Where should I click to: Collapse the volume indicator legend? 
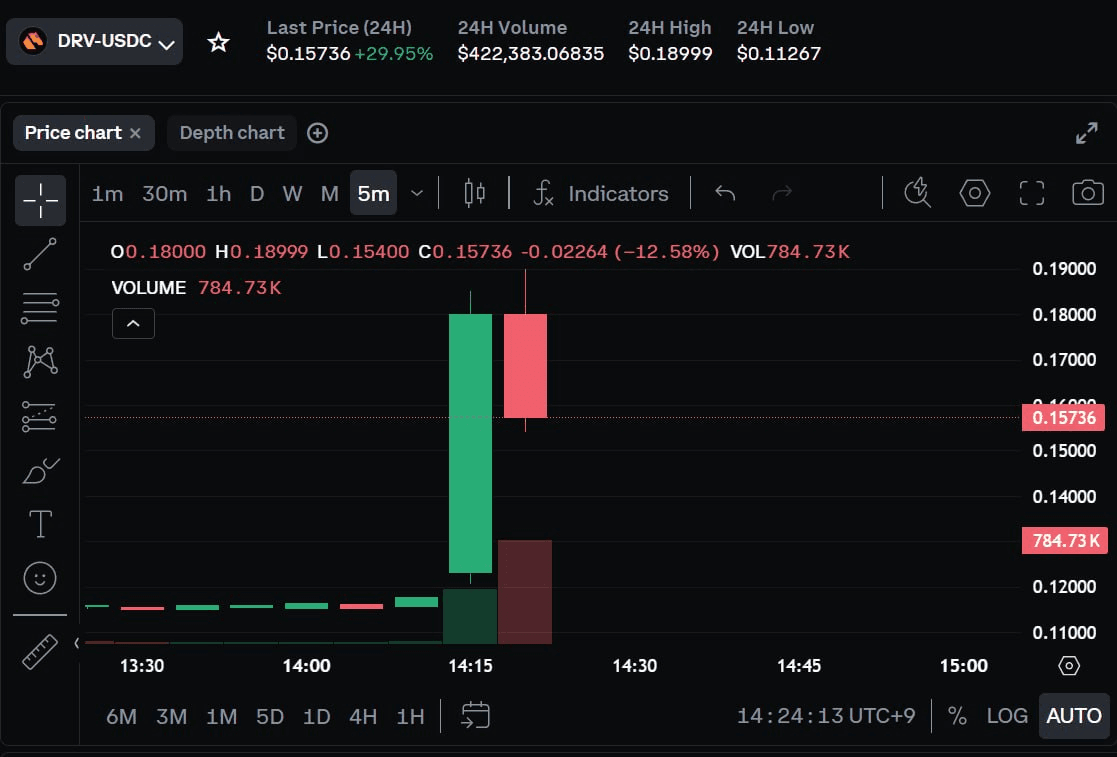tap(133, 323)
